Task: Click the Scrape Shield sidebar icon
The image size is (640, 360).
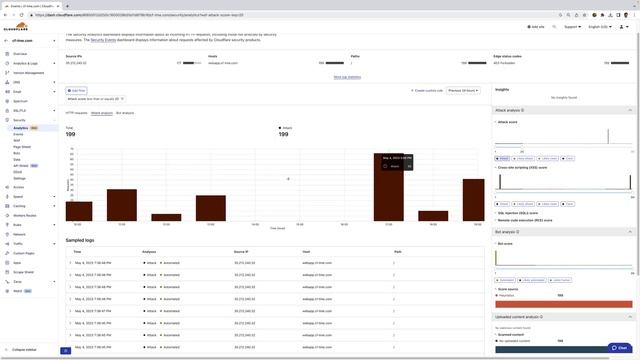Action: (7, 272)
